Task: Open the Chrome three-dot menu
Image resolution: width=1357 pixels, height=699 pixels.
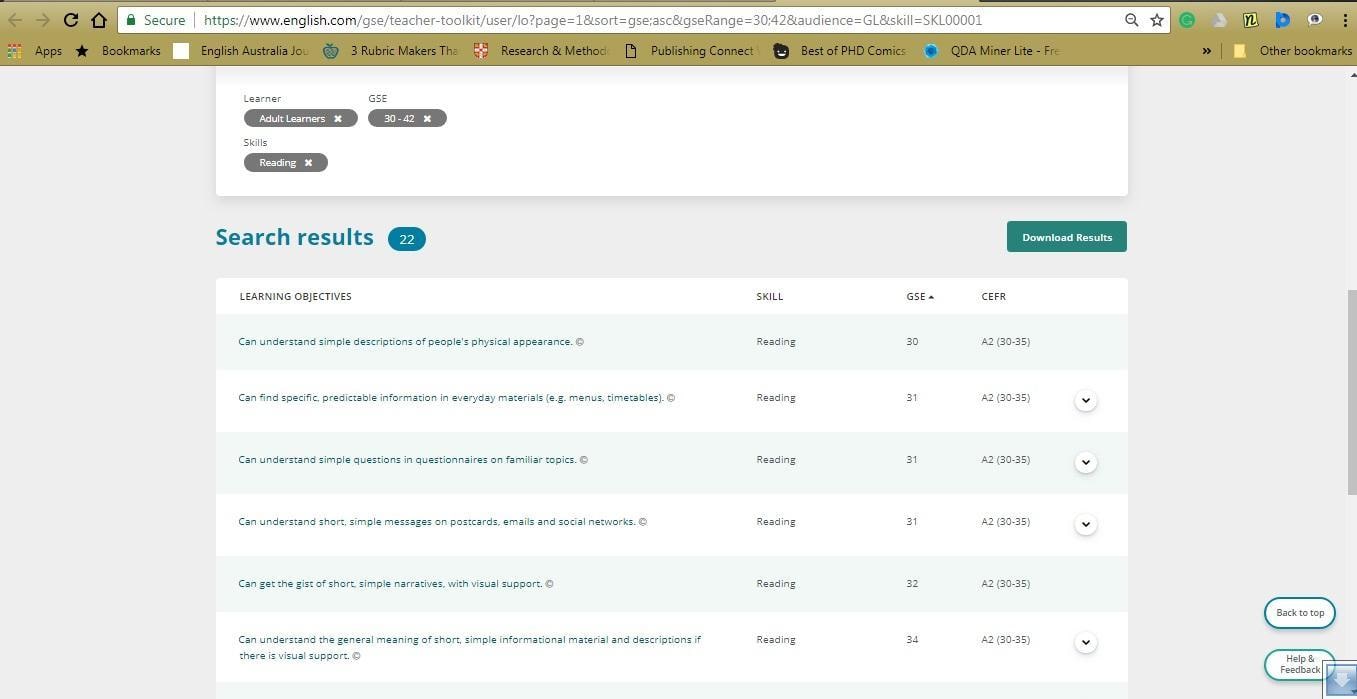Action: pyautogui.click(x=1344, y=20)
